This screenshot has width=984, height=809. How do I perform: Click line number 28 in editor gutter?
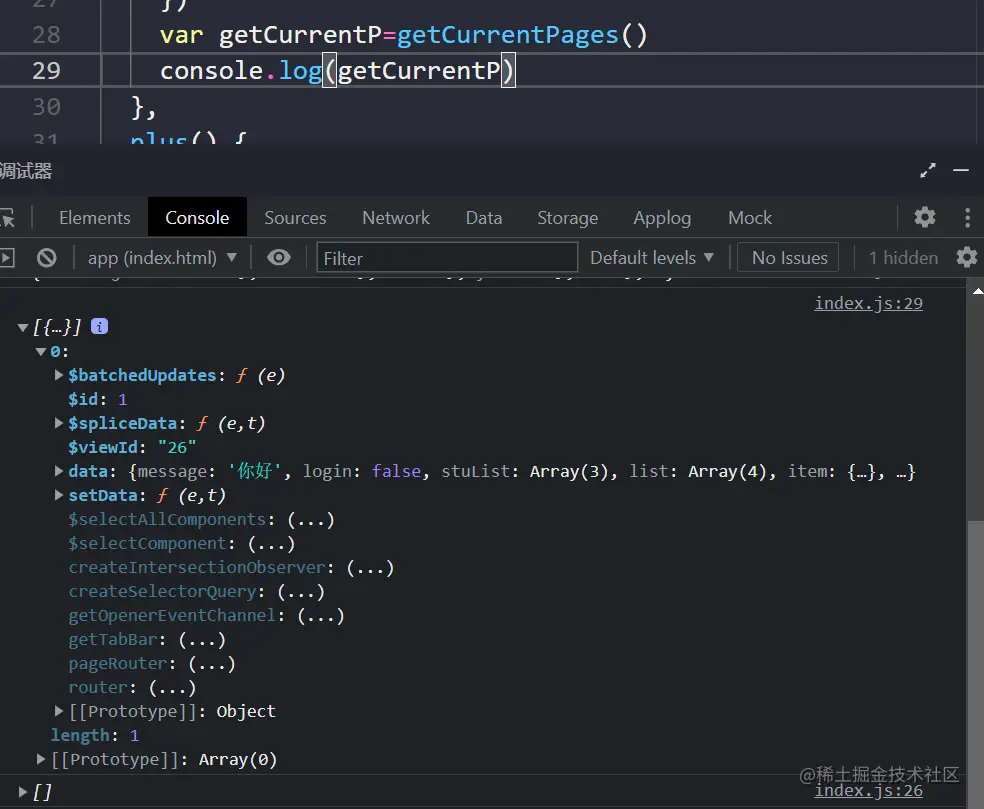46,35
